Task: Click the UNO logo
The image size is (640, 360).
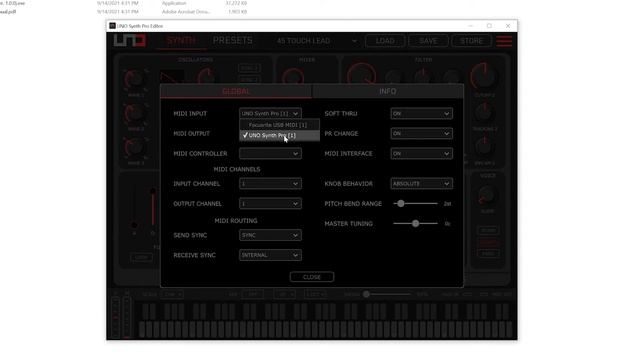Action: [129, 40]
